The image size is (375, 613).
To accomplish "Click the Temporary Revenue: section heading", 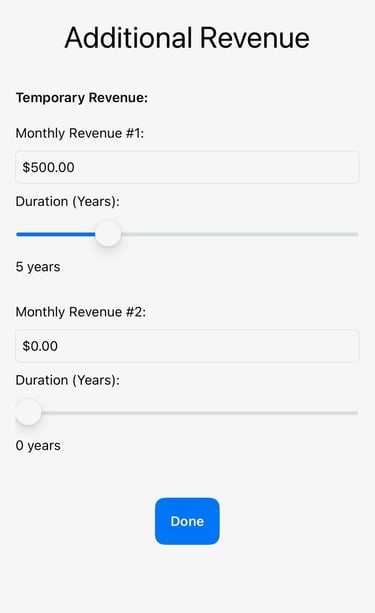I will (x=82, y=98).
